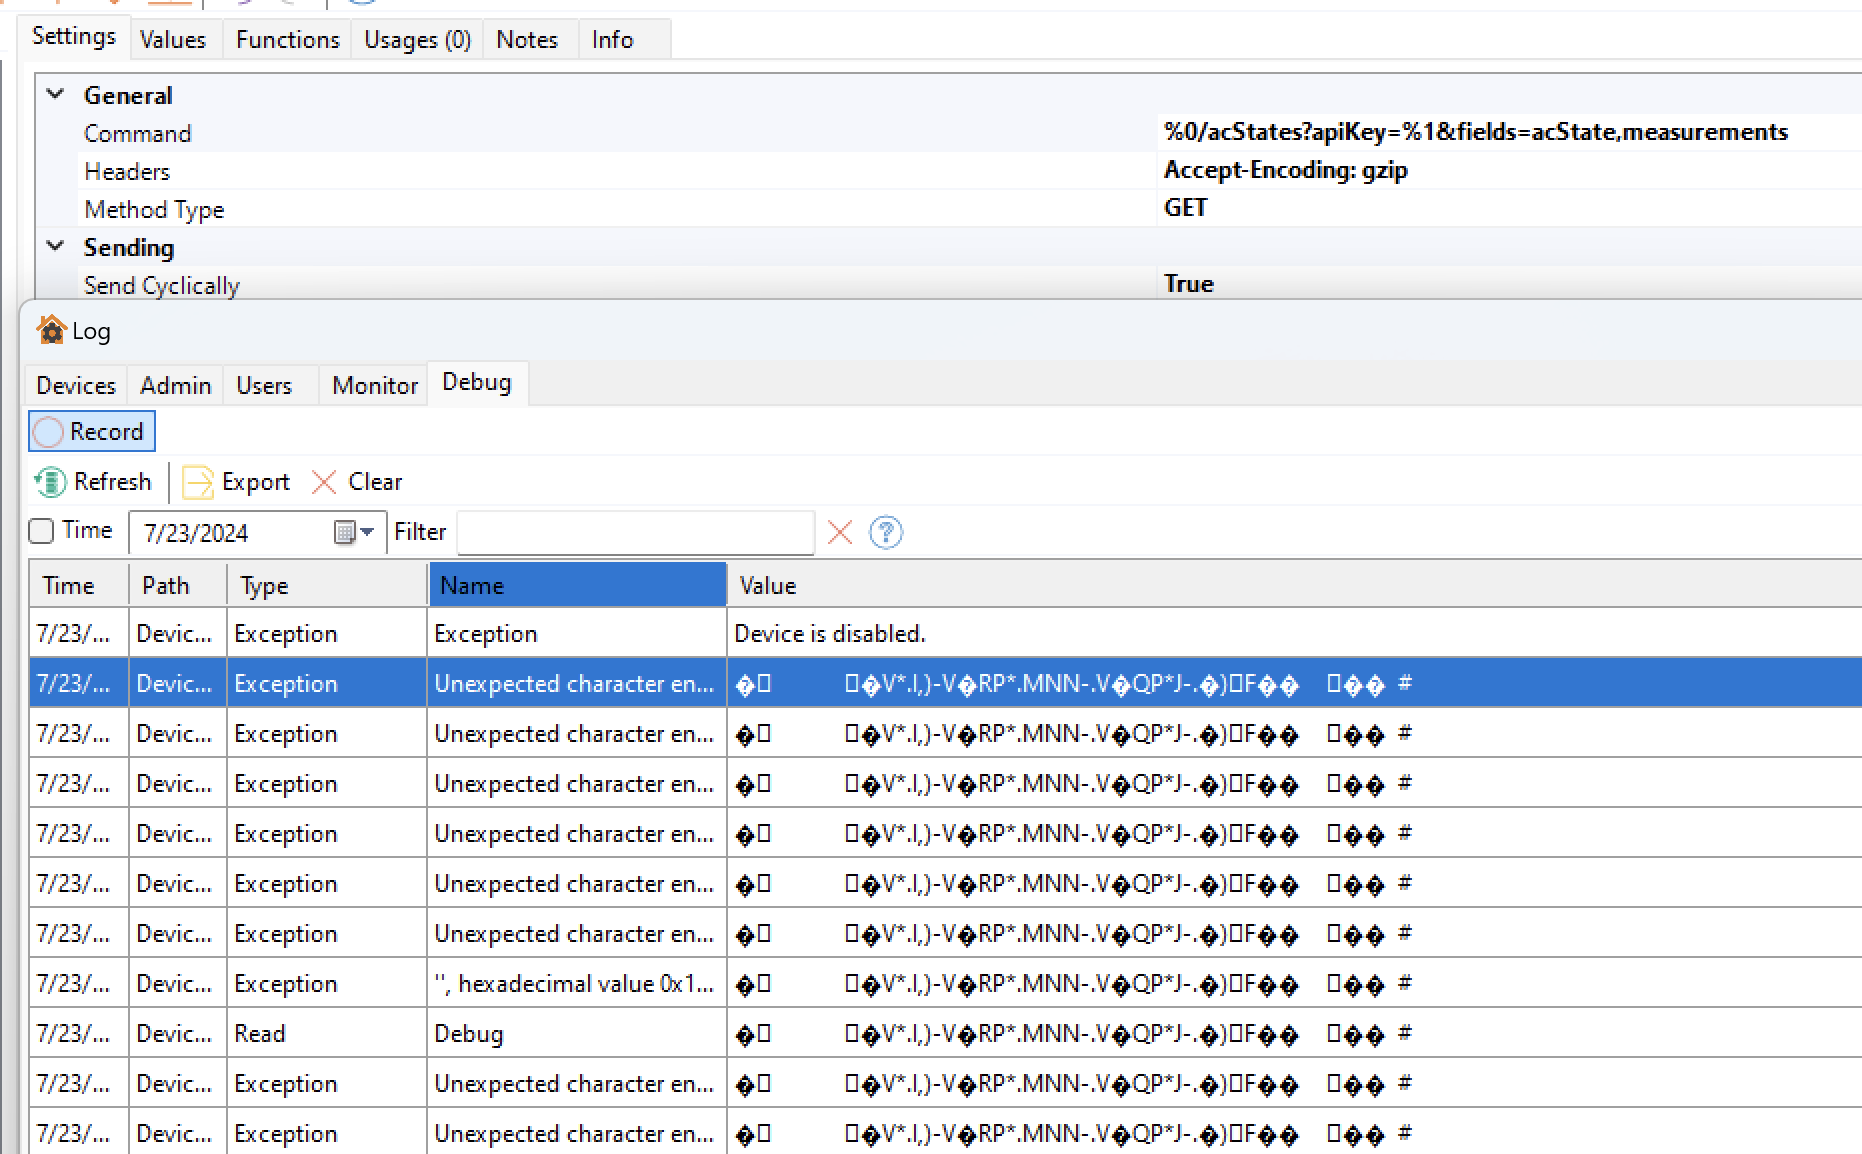Collapse the General settings section
The width and height of the screenshot is (1862, 1154).
[56, 95]
